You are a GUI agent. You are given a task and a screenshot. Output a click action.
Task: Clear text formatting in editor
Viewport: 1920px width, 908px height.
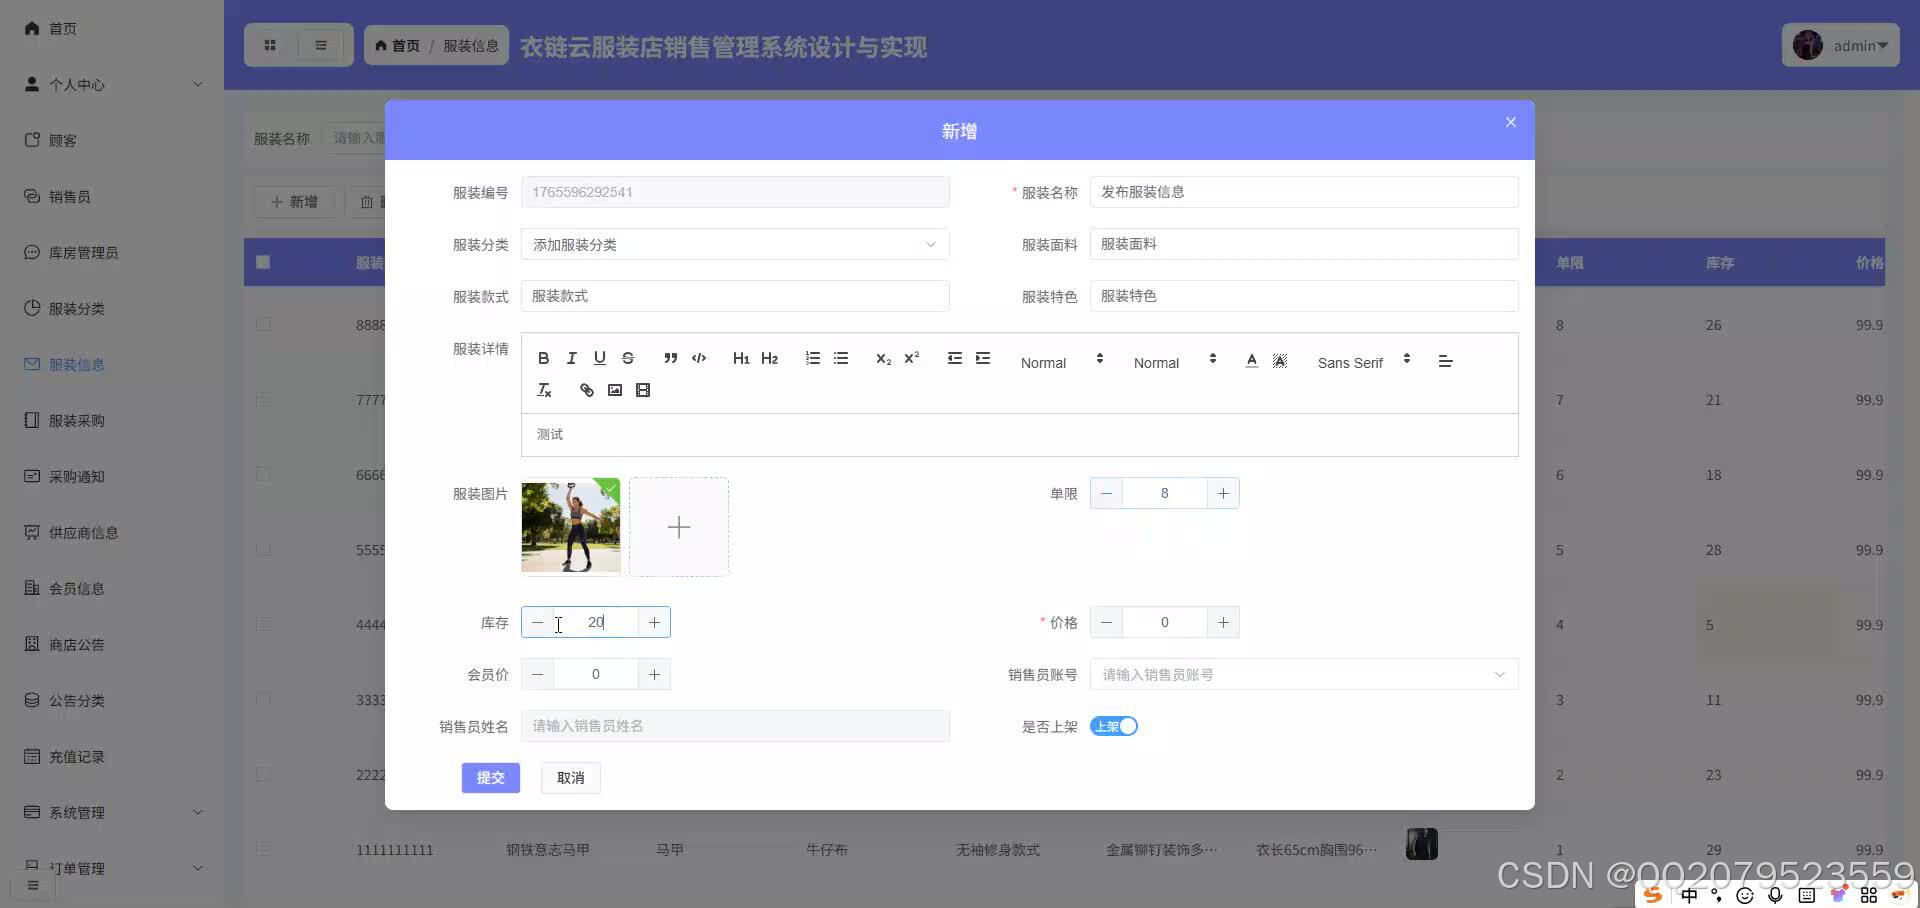pyautogui.click(x=543, y=390)
